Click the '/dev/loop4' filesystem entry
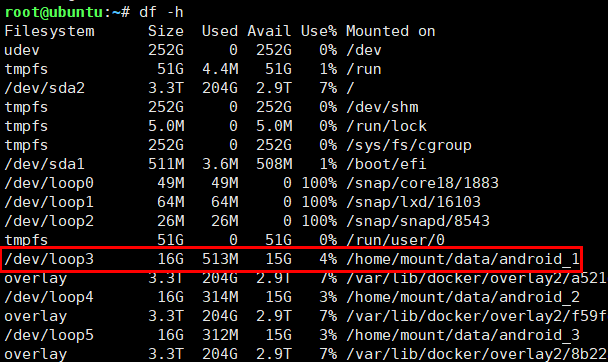 tap(49, 297)
